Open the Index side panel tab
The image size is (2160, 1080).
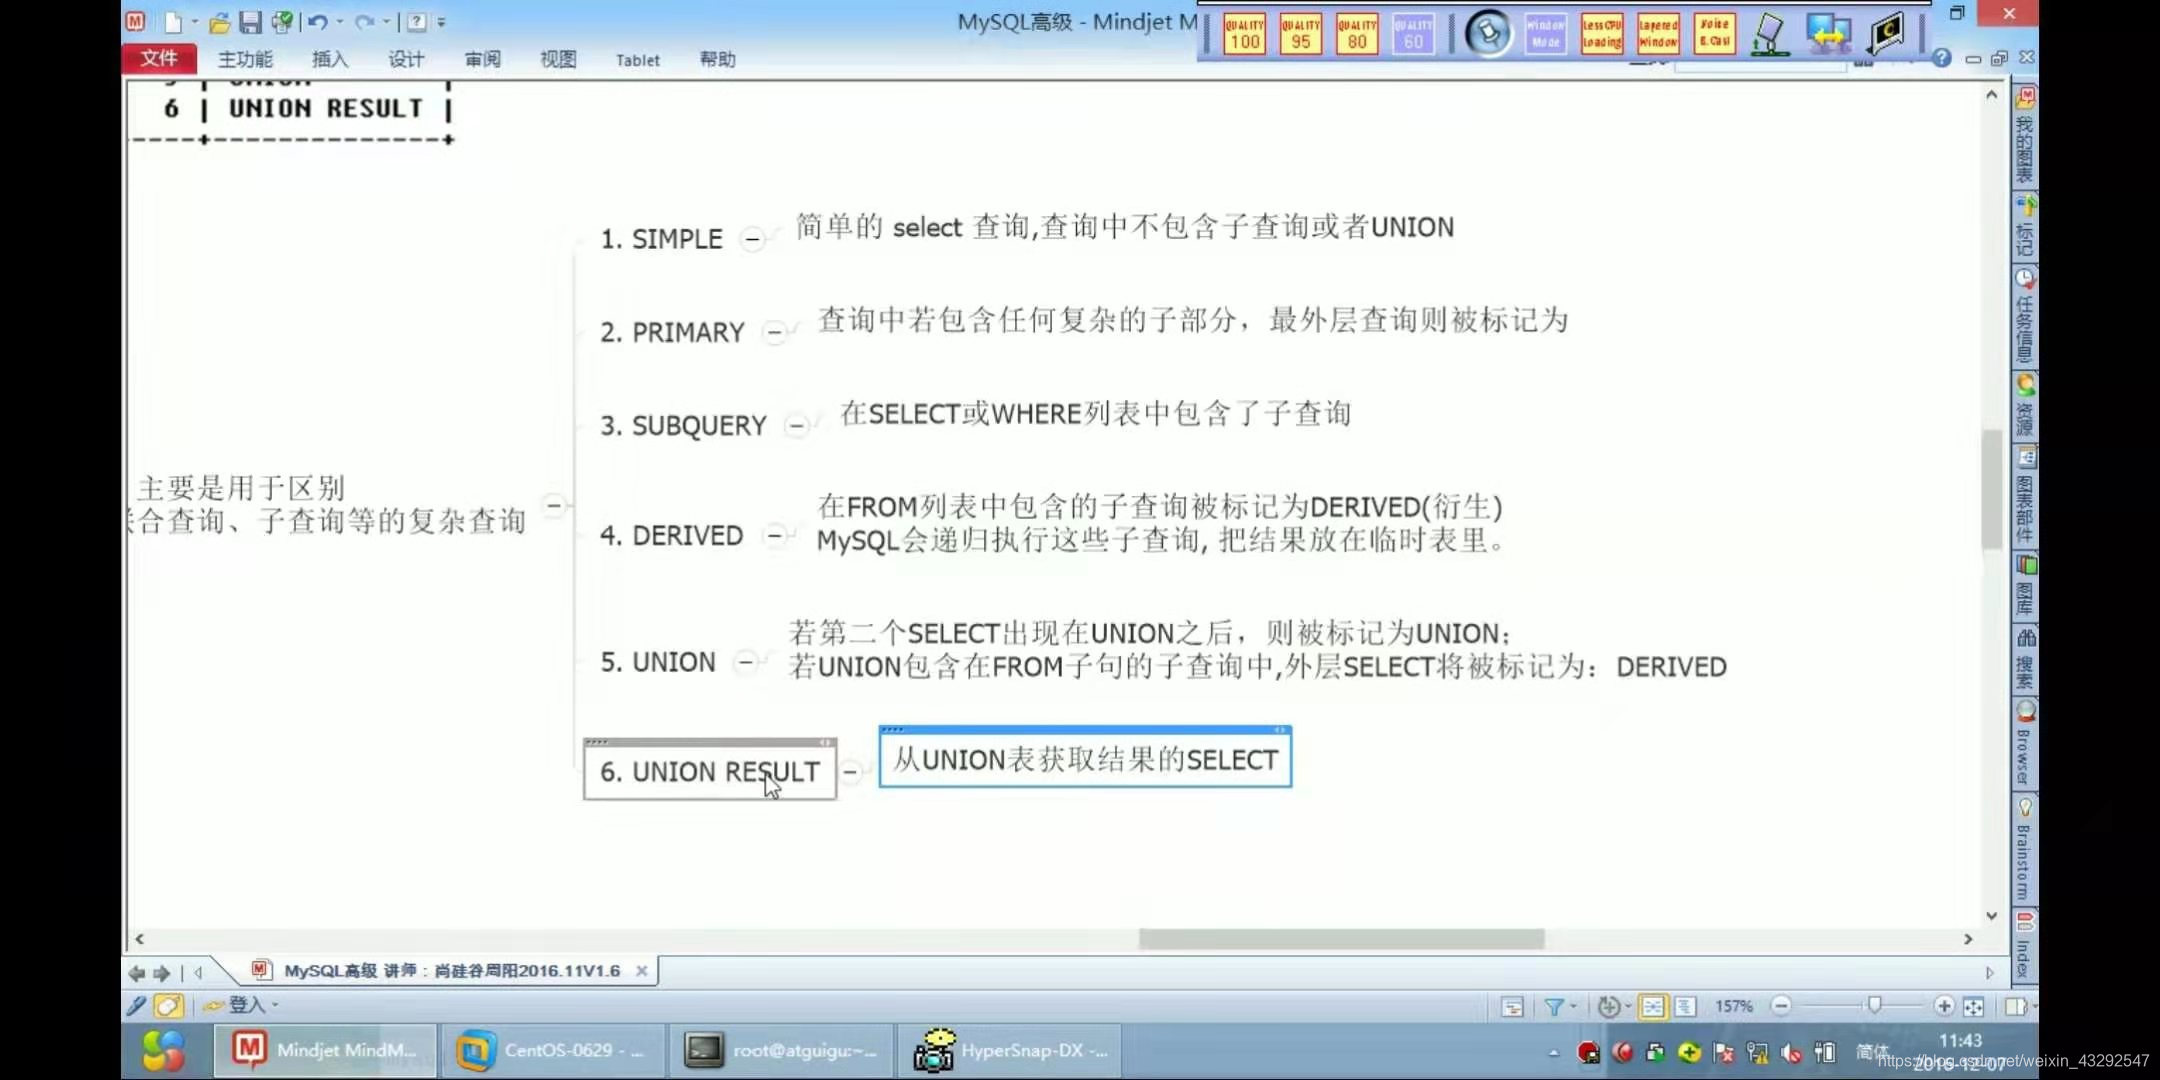click(x=2025, y=945)
